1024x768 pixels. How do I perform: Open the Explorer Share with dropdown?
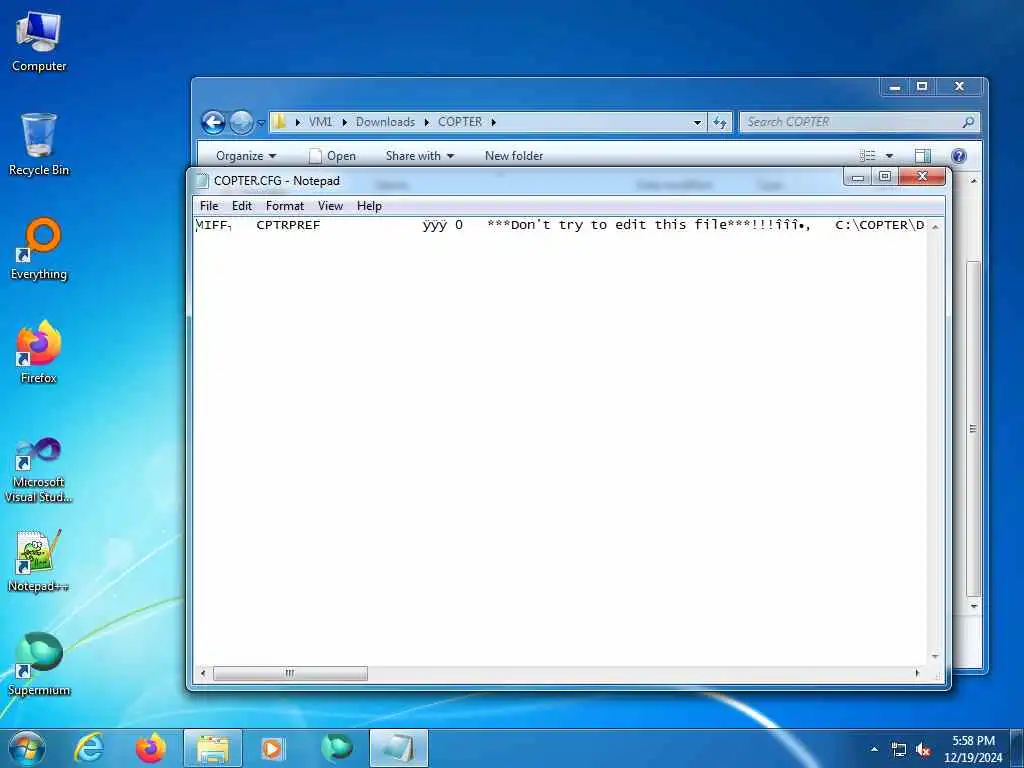pos(419,155)
